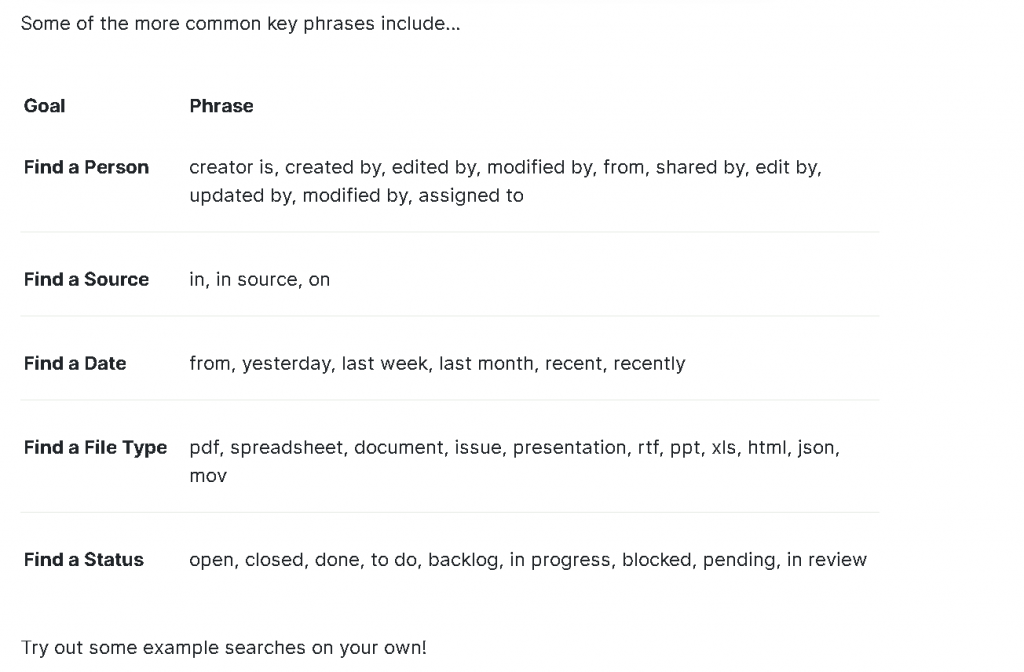Select the Find a Person row label
This screenshot has height=672, width=1024.
pyautogui.click(x=86, y=167)
